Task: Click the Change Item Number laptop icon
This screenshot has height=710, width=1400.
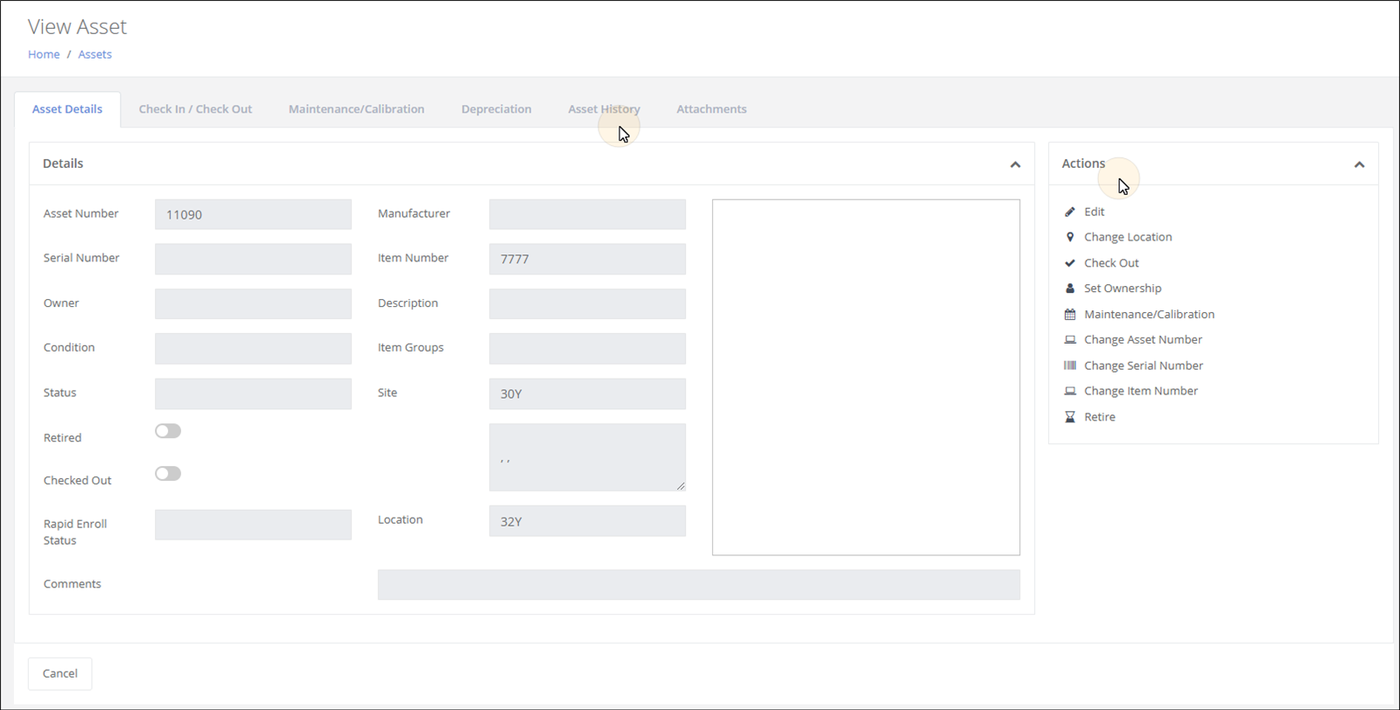Action: click(1070, 391)
